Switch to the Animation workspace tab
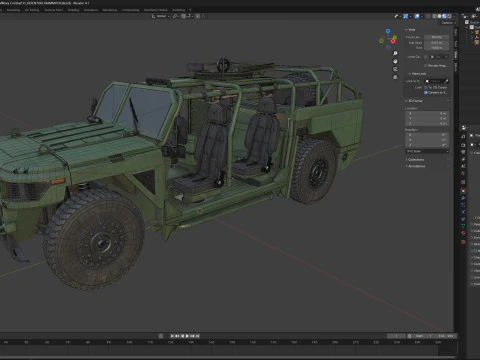This screenshot has height=360, width=480. pyautogui.click(x=91, y=10)
